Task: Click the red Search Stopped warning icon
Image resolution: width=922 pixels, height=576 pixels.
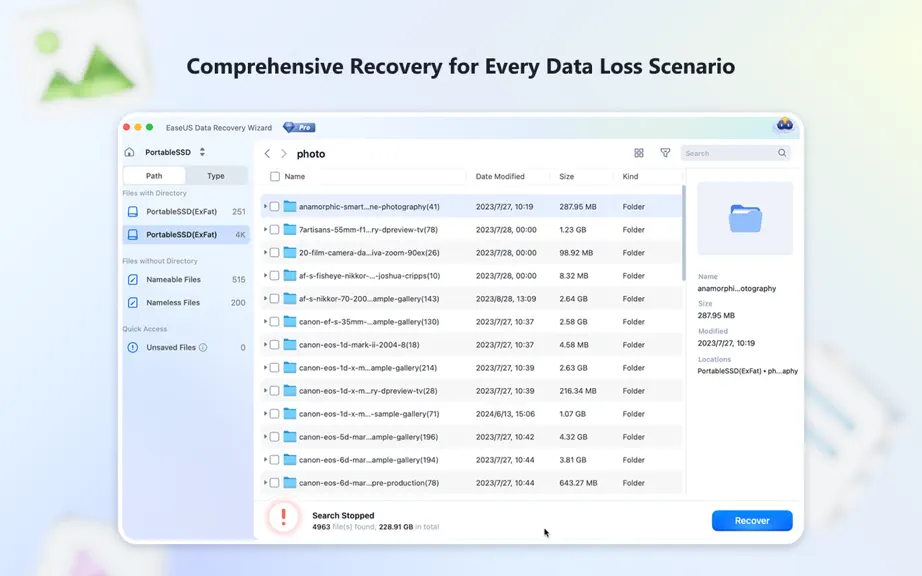Action: pos(283,517)
